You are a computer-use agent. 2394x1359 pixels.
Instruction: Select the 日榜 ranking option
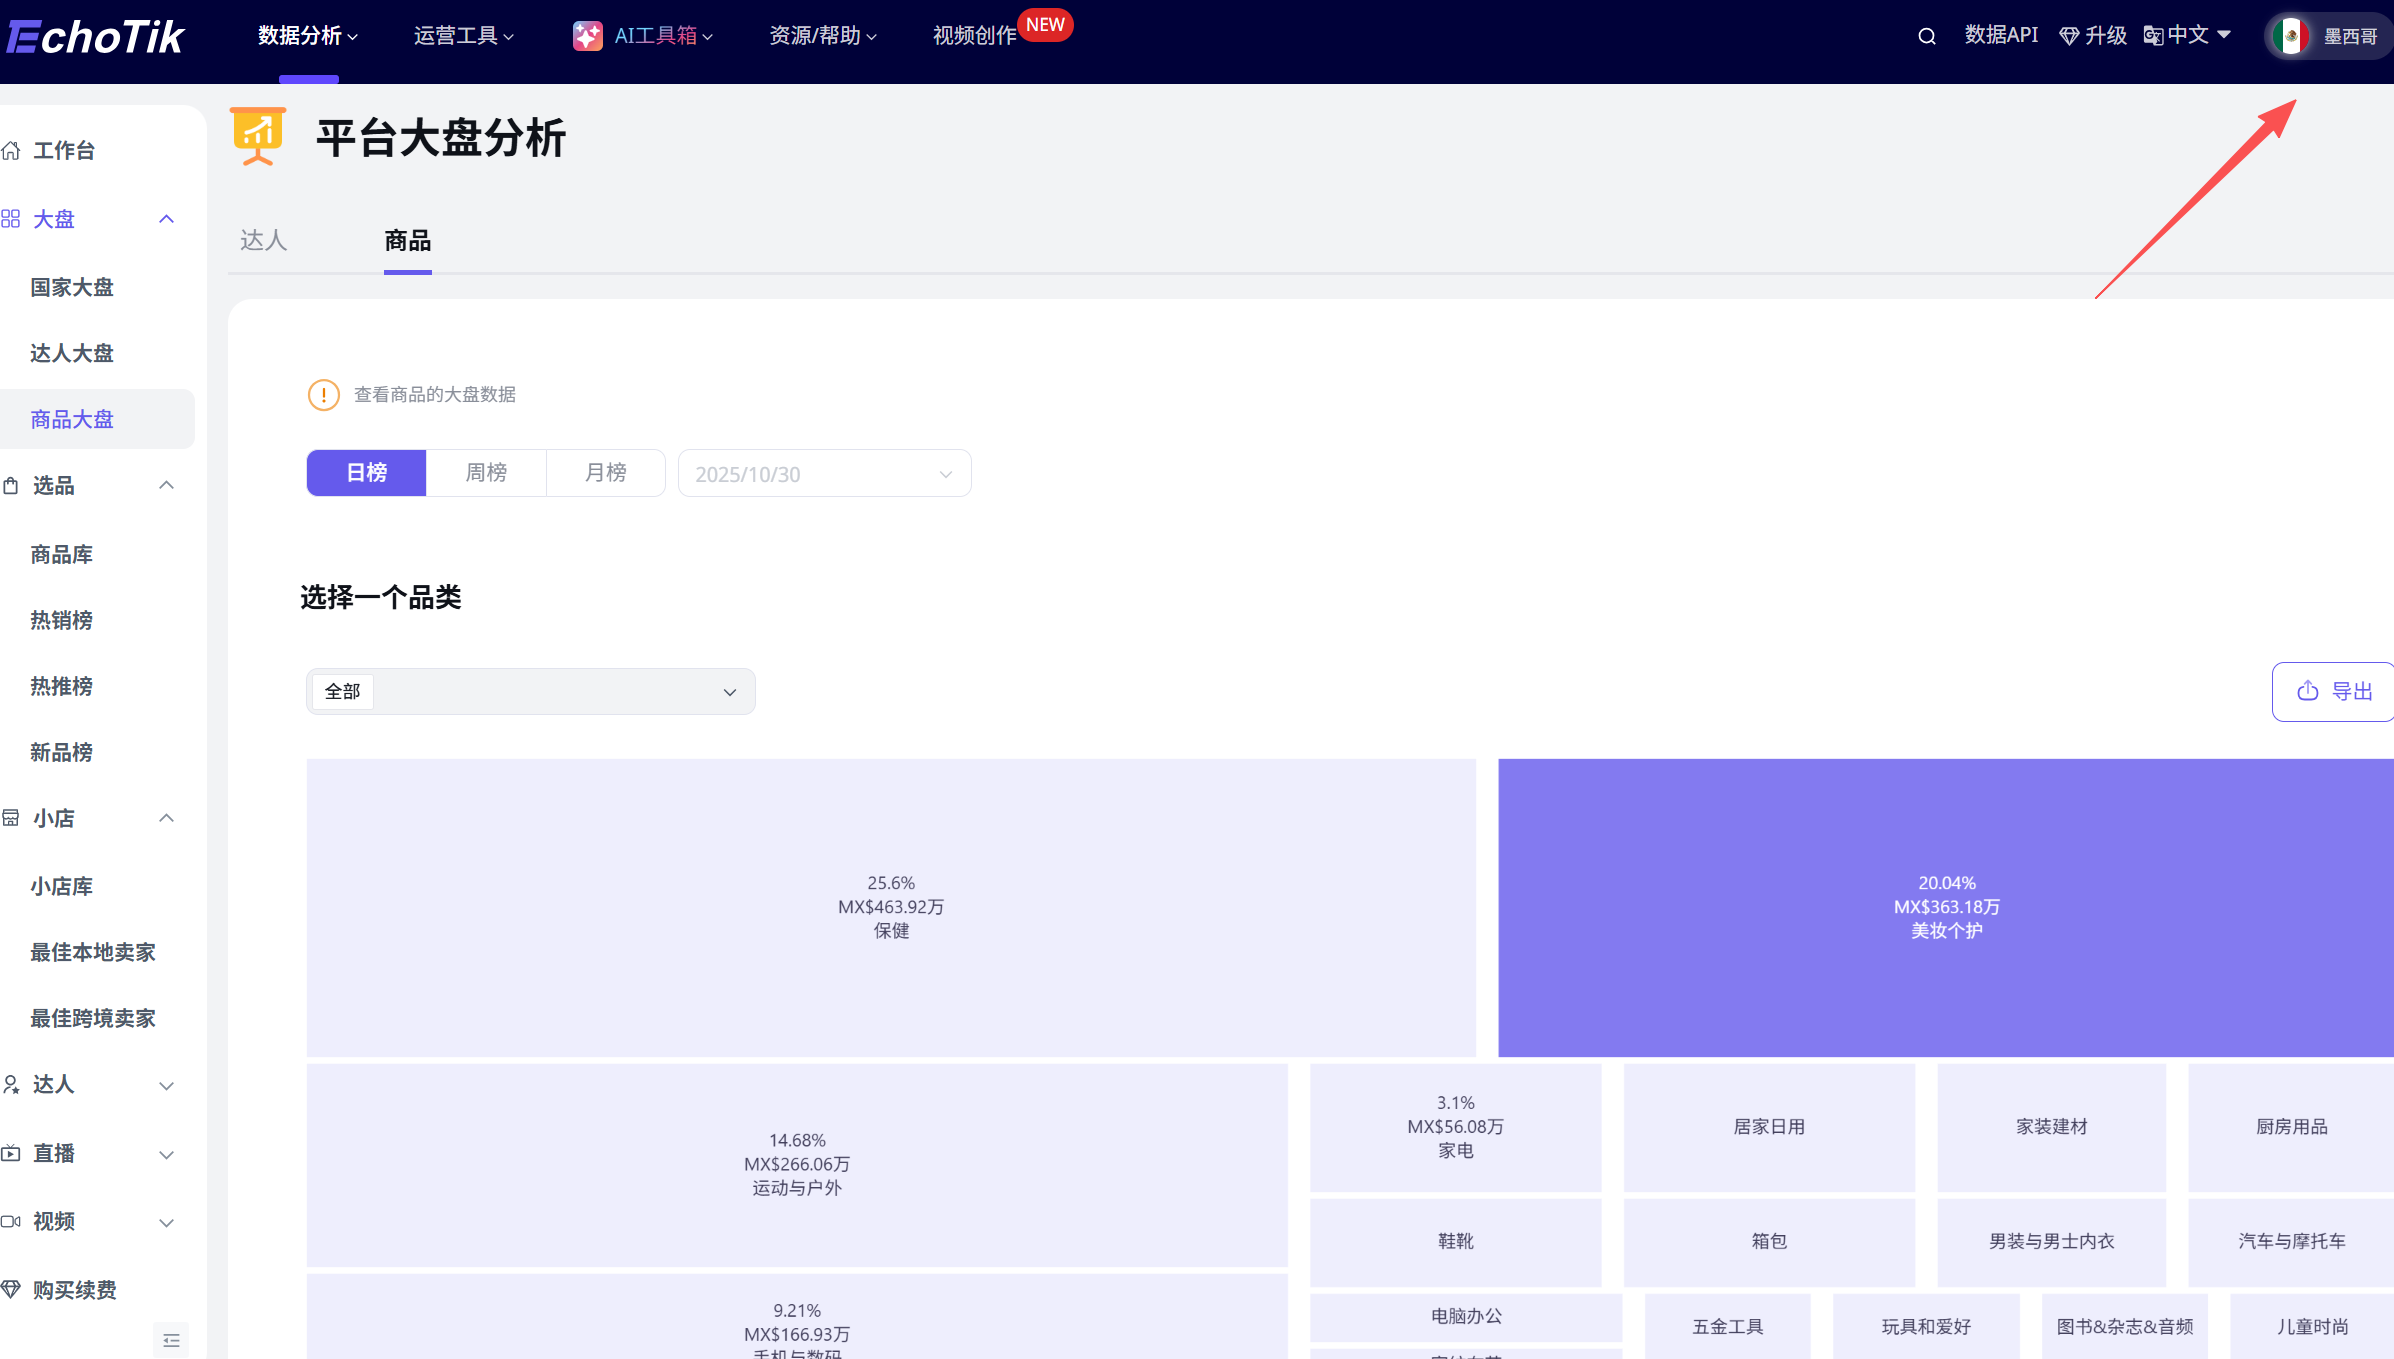(x=365, y=472)
